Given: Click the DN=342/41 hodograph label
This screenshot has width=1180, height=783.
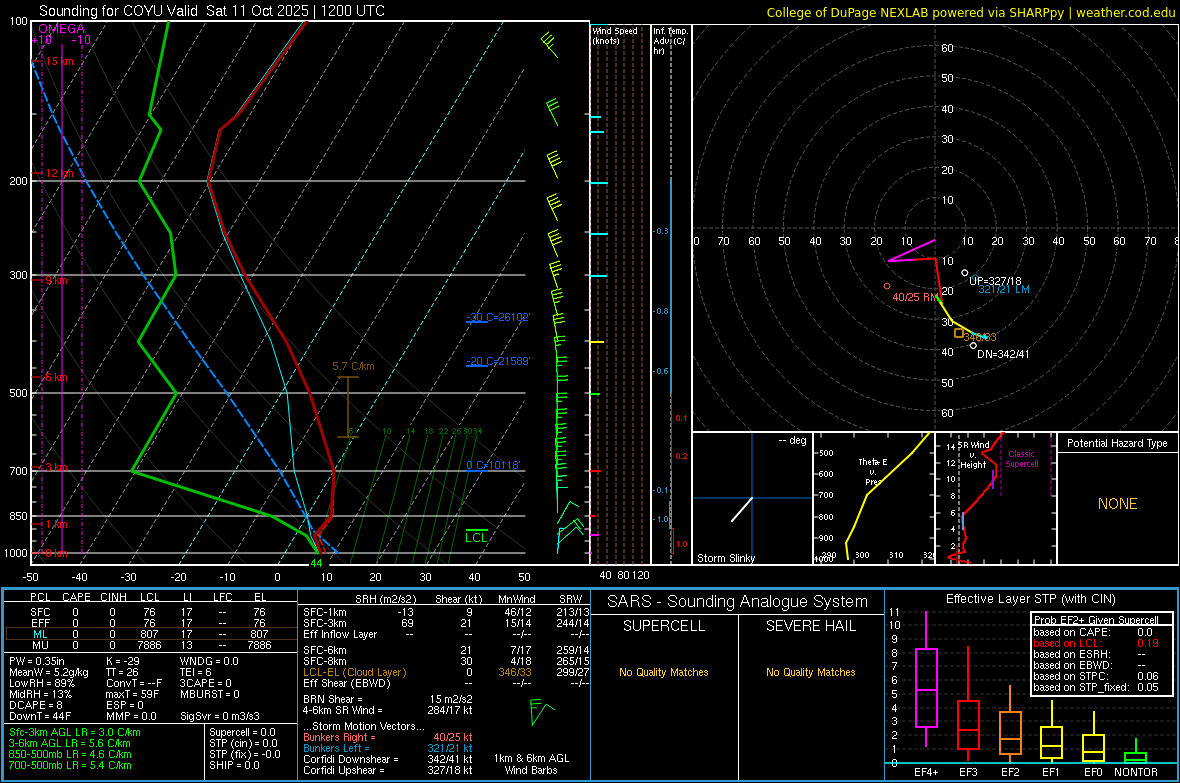Looking at the screenshot, I should tap(1003, 354).
